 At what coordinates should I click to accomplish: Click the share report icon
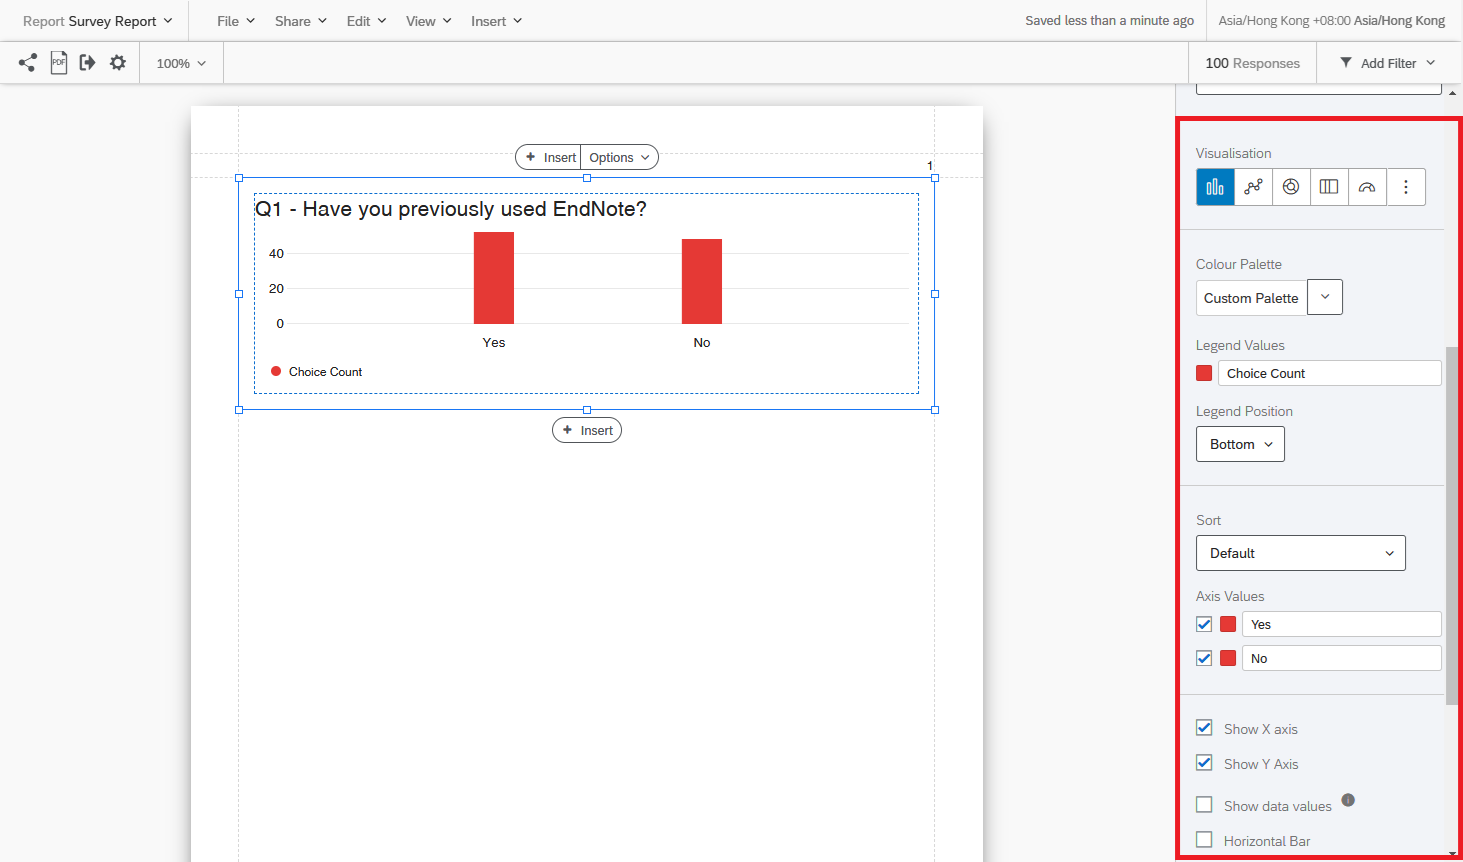(x=27, y=63)
